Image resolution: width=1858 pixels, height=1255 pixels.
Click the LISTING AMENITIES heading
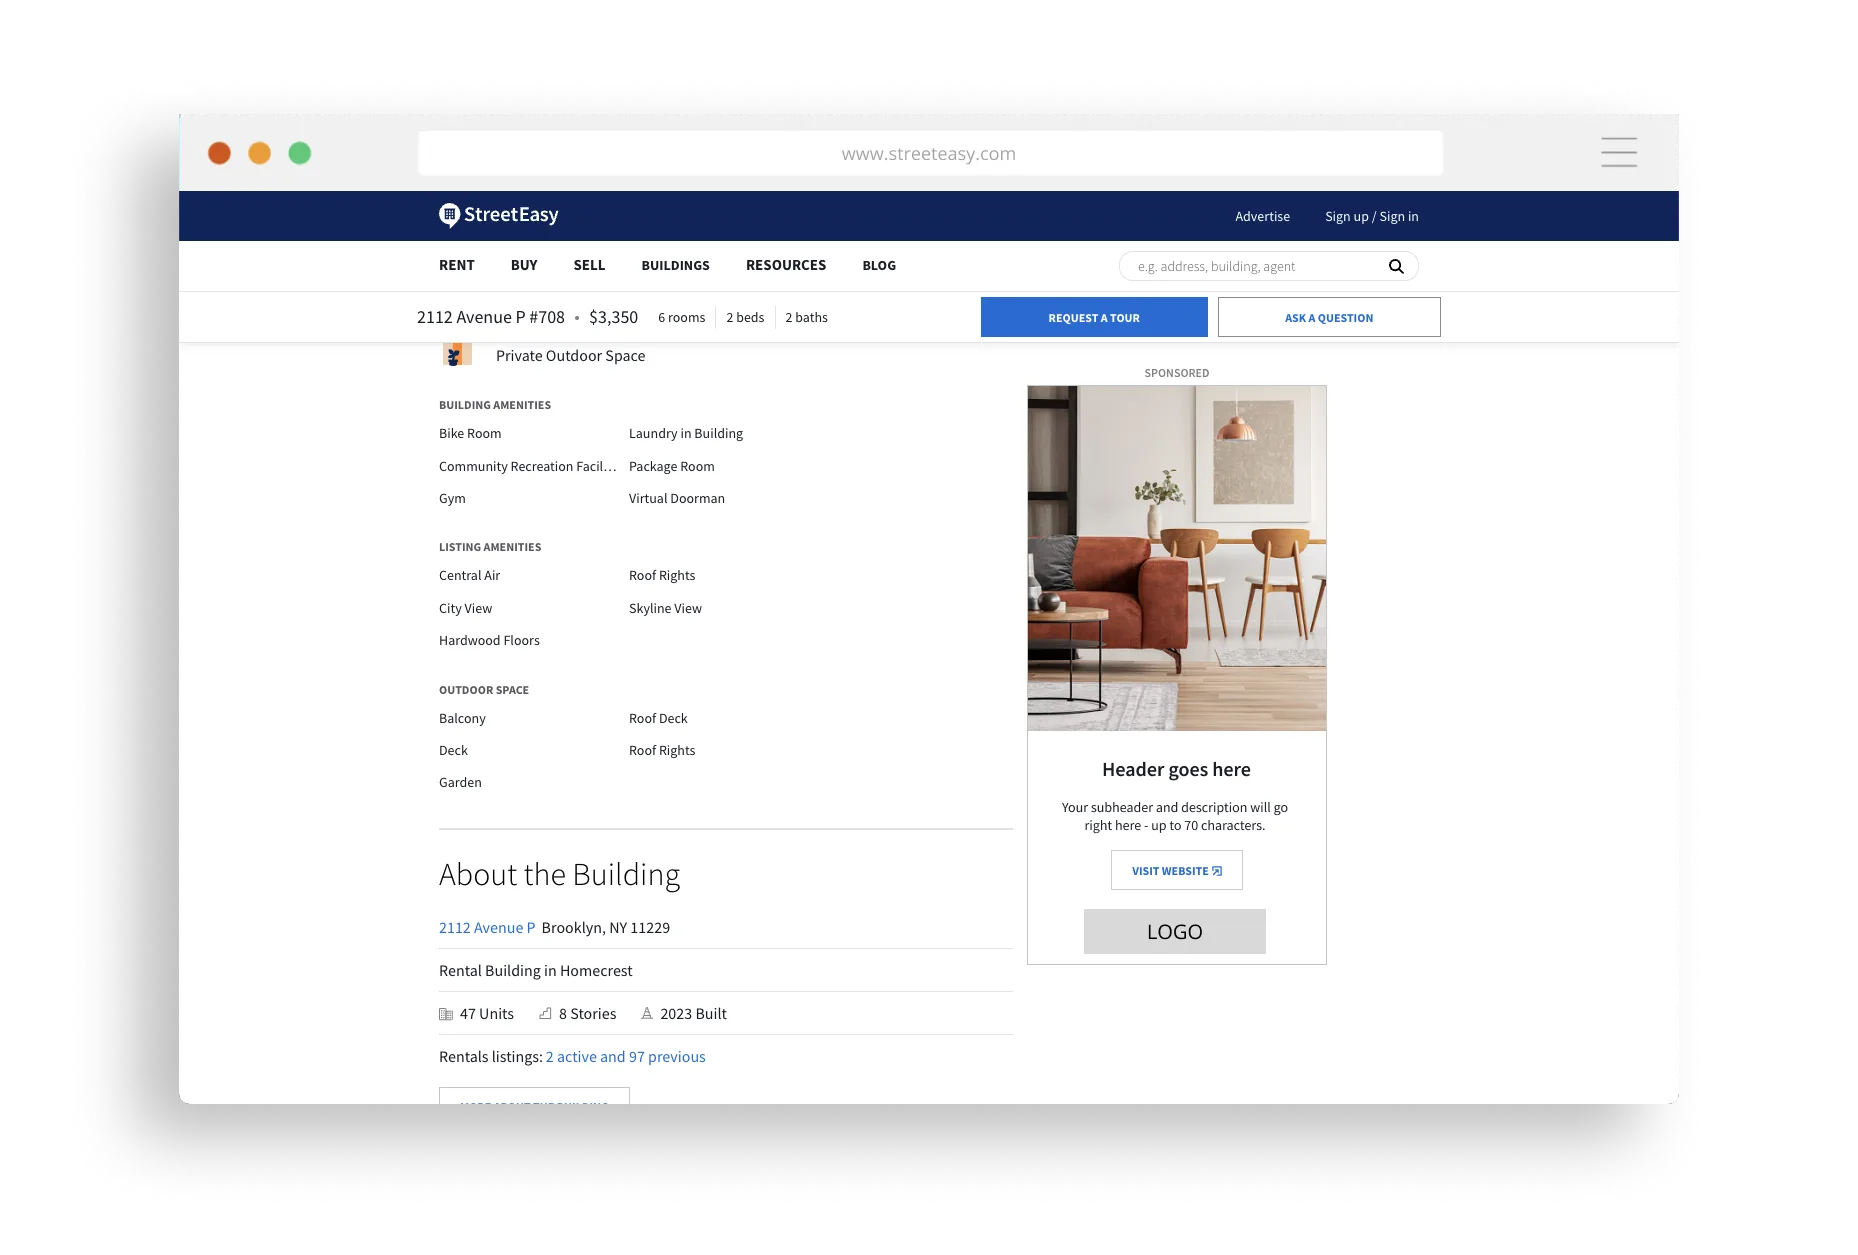pos(490,547)
